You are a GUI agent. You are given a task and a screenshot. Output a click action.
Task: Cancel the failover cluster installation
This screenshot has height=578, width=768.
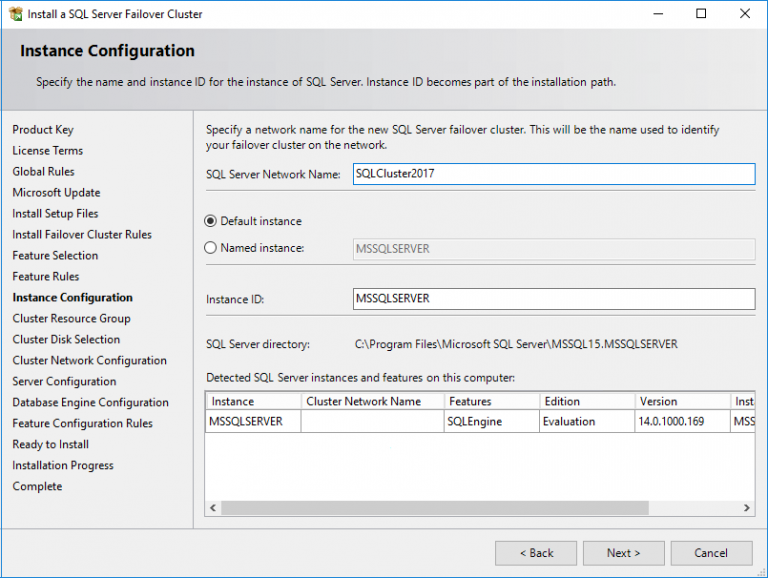click(x=711, y=553)
